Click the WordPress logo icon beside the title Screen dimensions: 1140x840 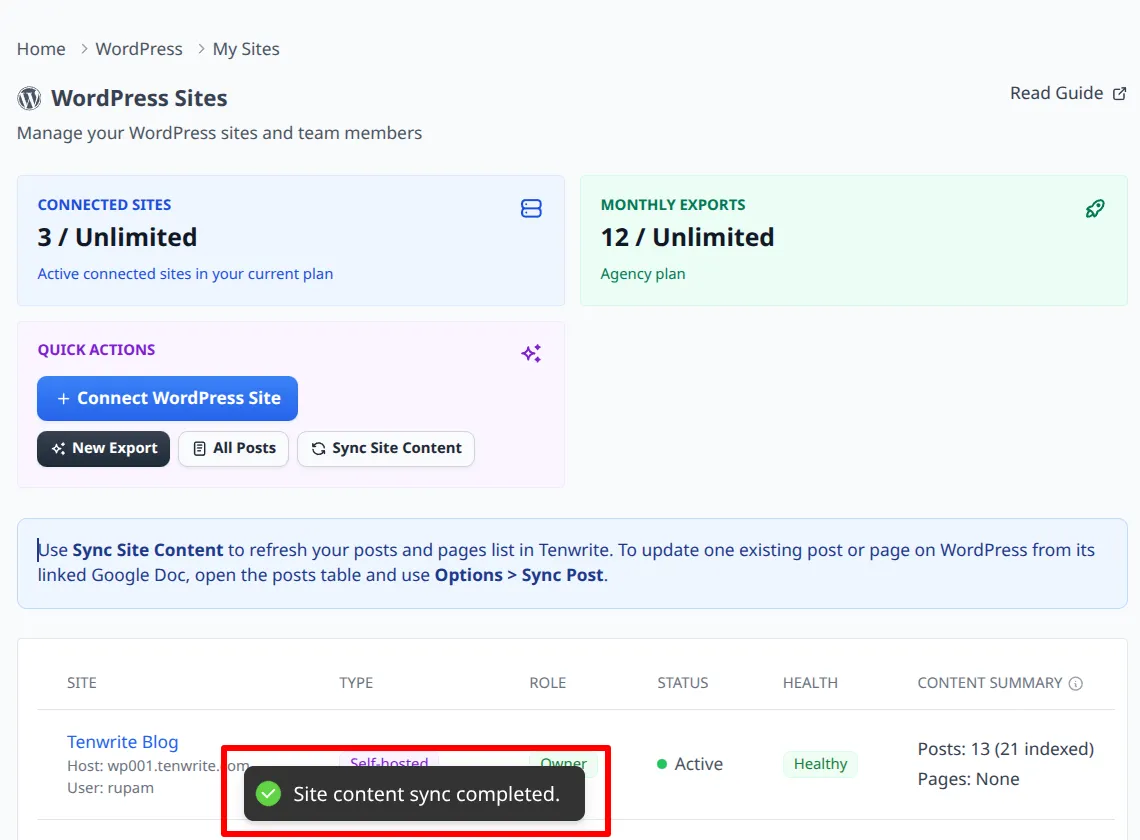[x=29, y=98]
